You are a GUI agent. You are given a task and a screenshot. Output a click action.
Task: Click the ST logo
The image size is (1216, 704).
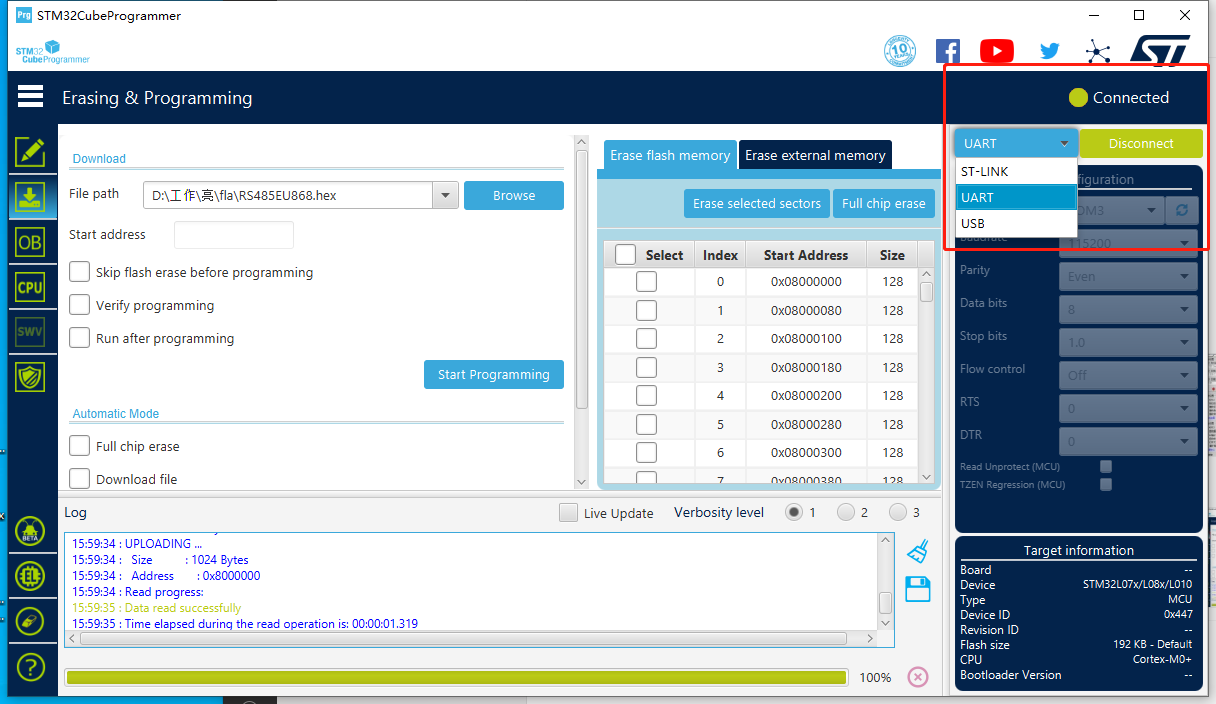(1160, 51)
